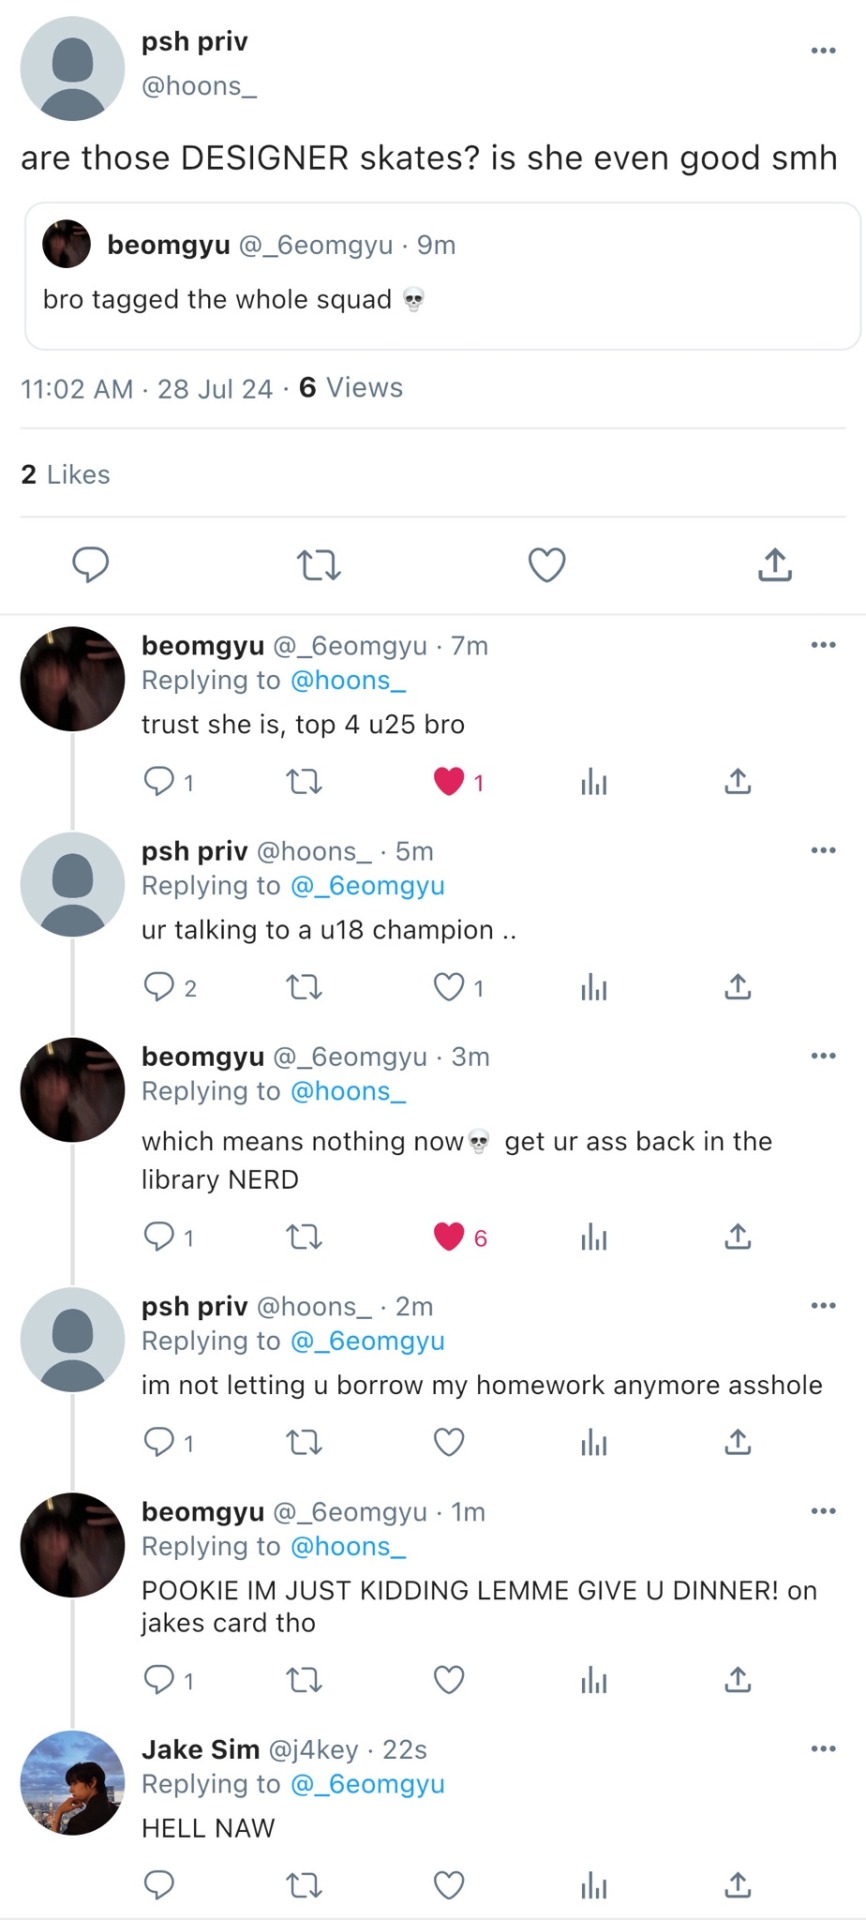Open @hoons_ mention link in first reply
Image resolution: width=866 pixels, height=1920 pixels.
point(348,681)
